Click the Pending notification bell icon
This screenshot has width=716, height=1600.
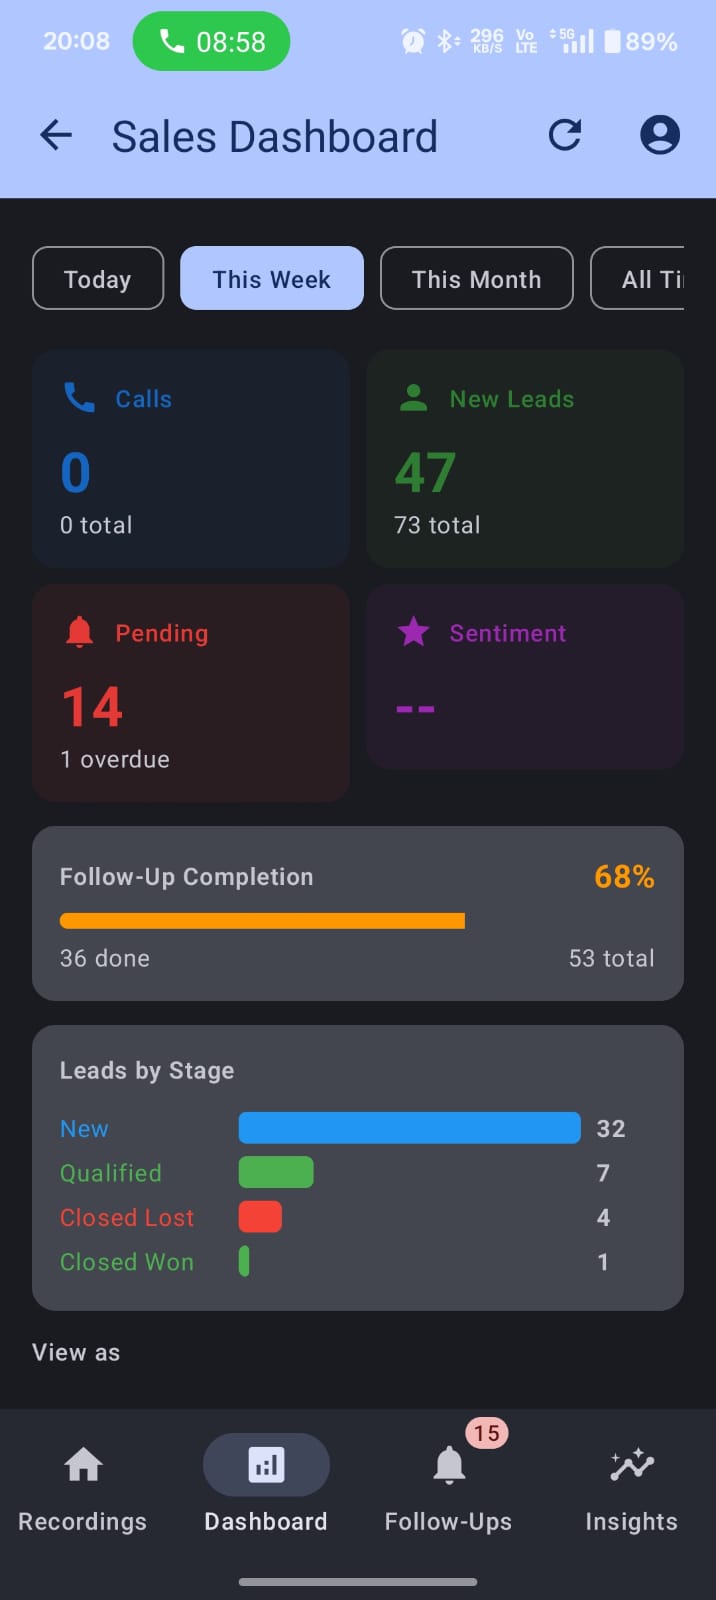pyautogui.click(x=80, y=631)
